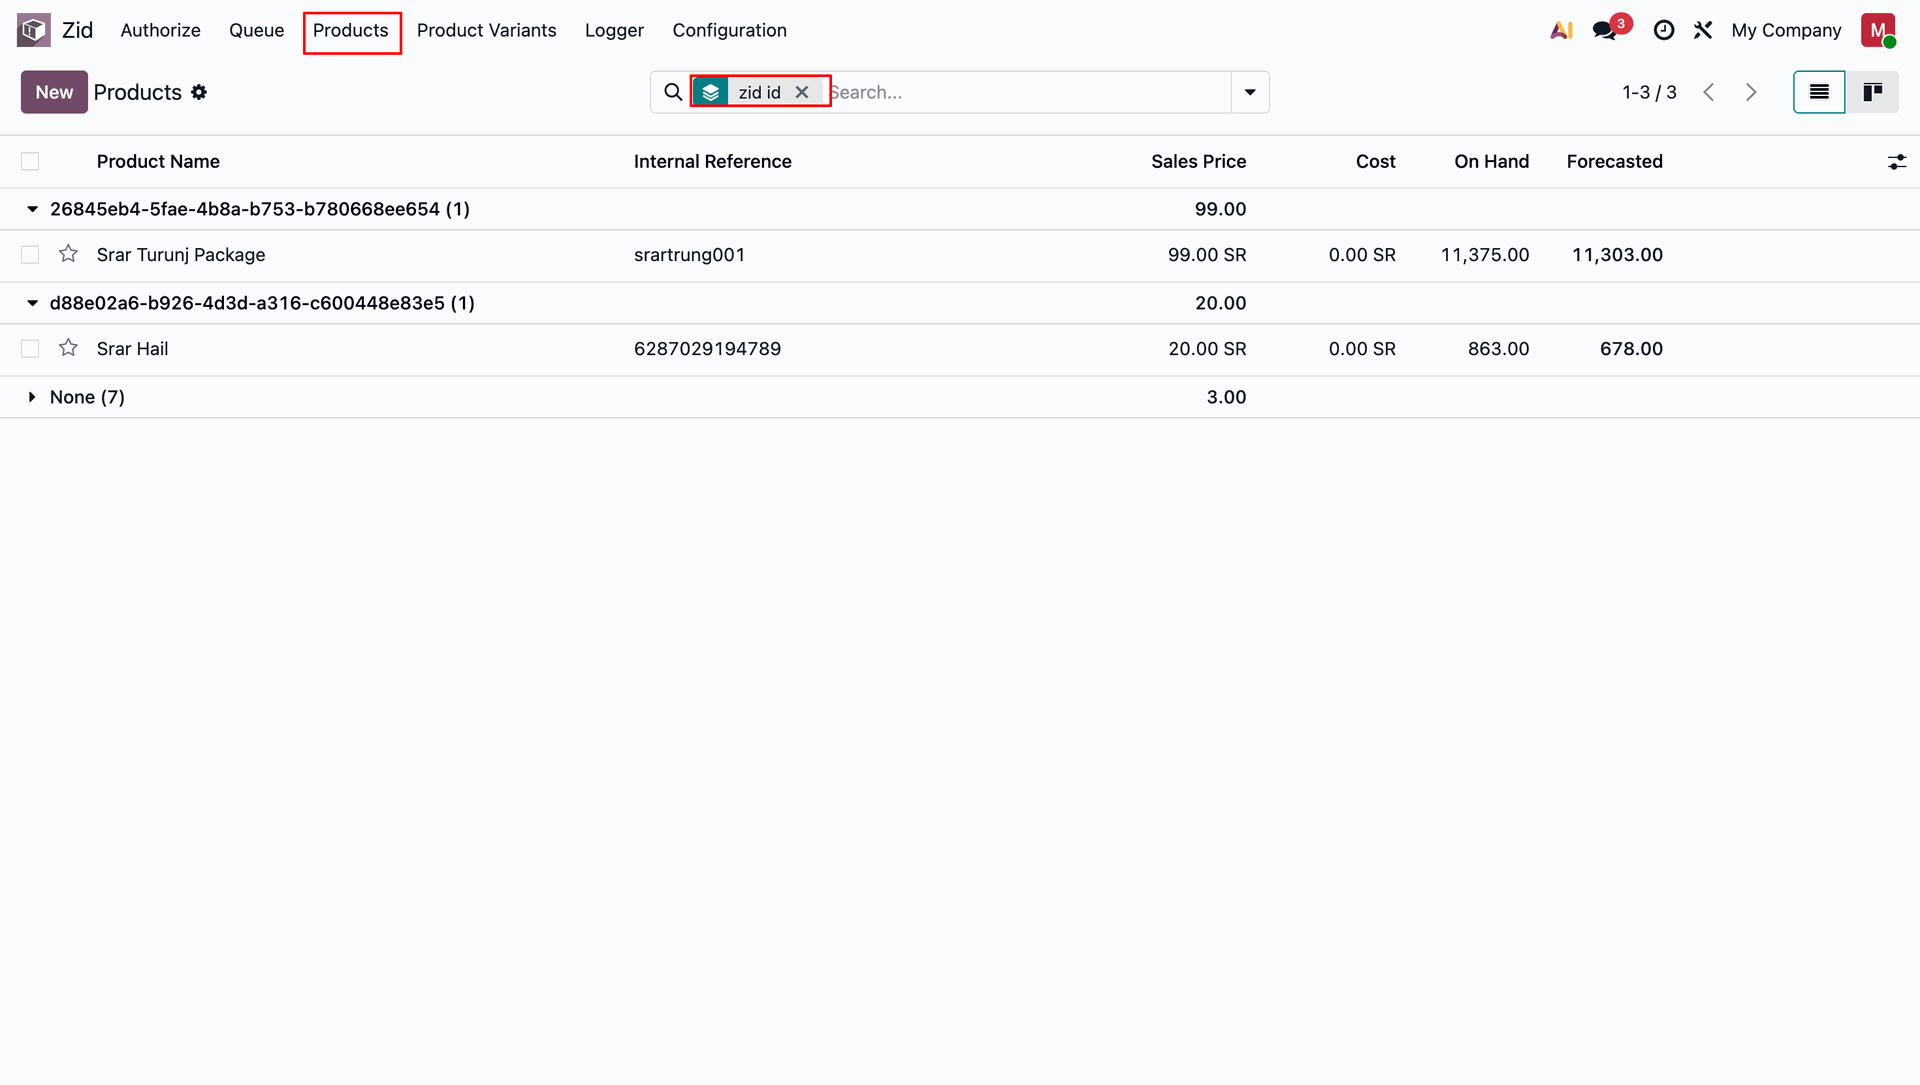Click the 11,303.00 forecasted value
Viewport: 1920px width, 1085px height.
[1617, 255]
